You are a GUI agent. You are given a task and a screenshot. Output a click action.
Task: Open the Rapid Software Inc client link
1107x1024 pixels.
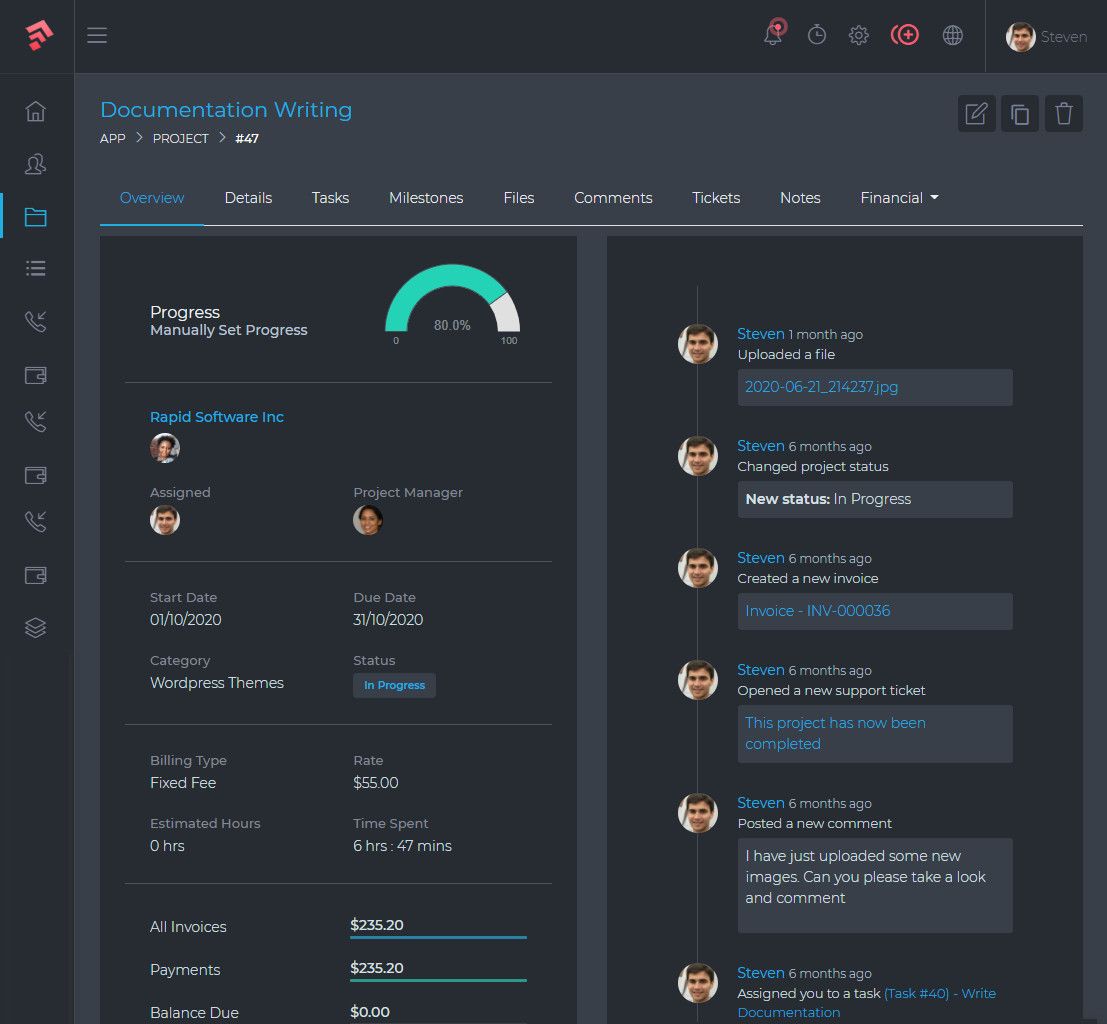(x=216, y=416)
